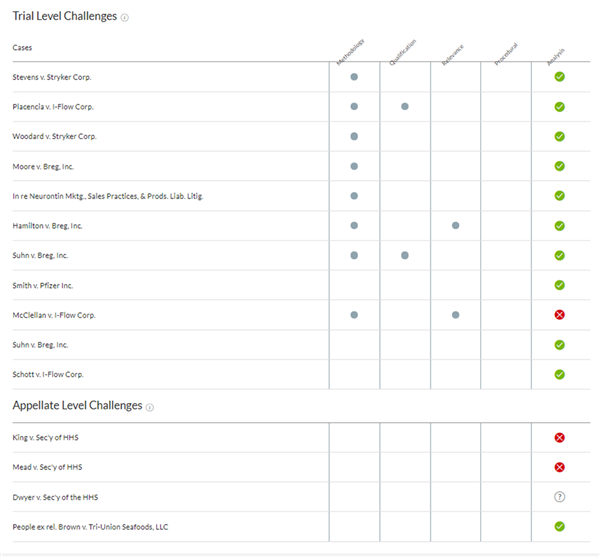This screenshot has width=600, height=557.
Task: Click the Methodology dot for Hamilton v. Breg, Inc.
Action: pyautogui.click(x=354, y=225)
